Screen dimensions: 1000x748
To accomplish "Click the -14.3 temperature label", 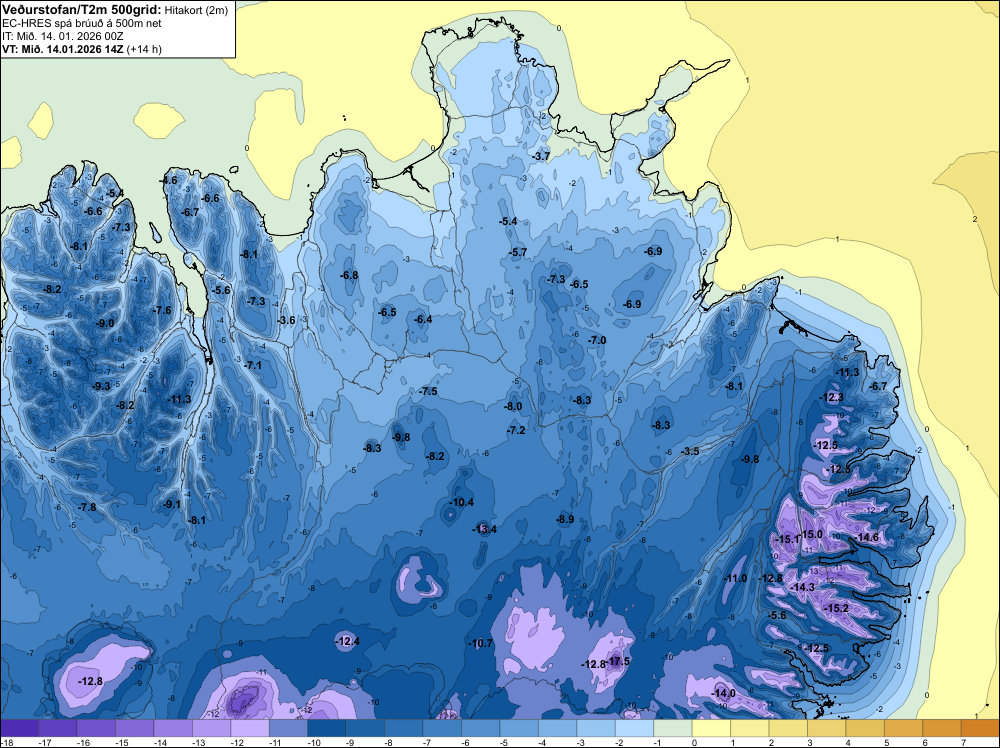I will [803, 587].
